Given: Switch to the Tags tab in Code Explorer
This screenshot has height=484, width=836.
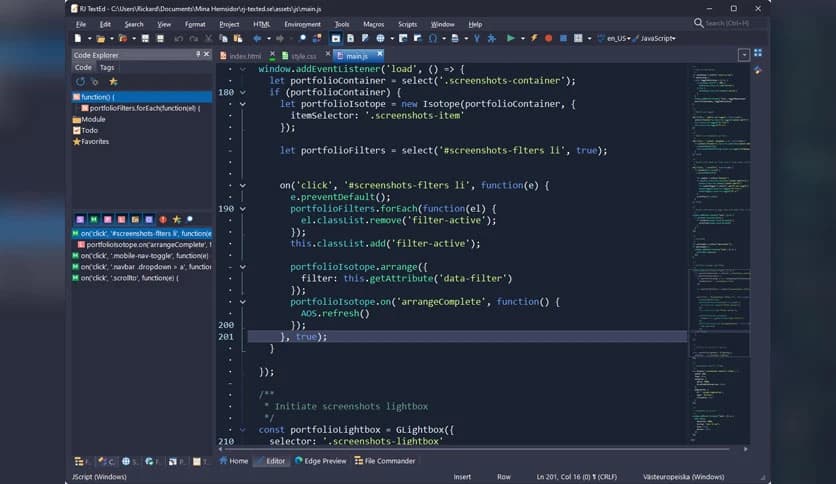Looking at the screenshot, I should 106,67.
